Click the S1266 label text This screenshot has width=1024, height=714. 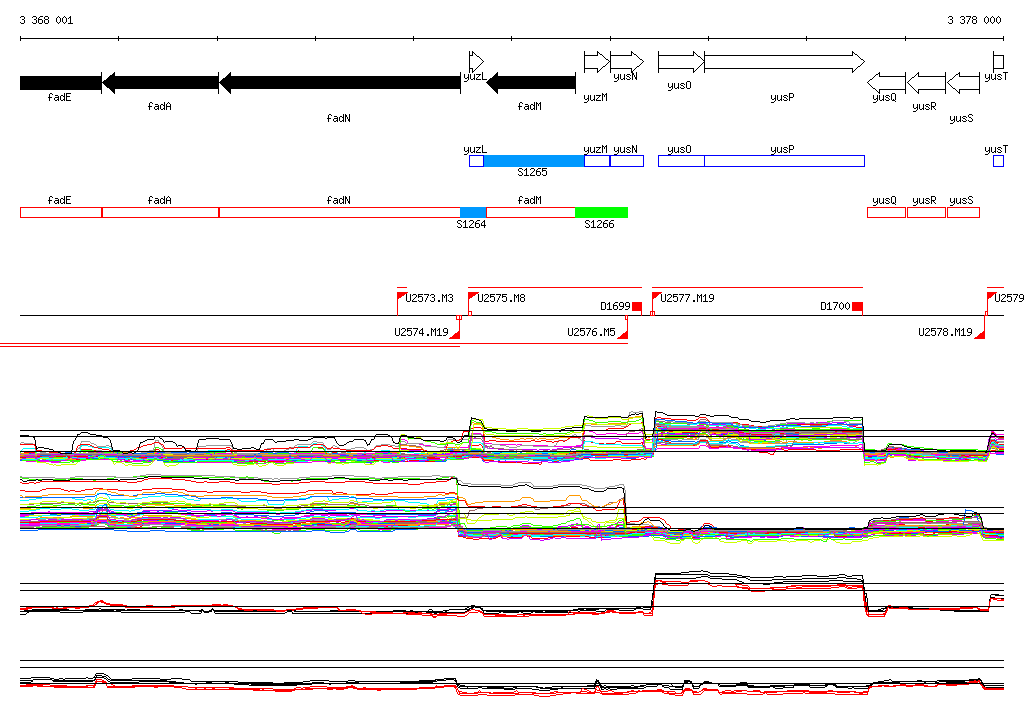pos(599,224)
